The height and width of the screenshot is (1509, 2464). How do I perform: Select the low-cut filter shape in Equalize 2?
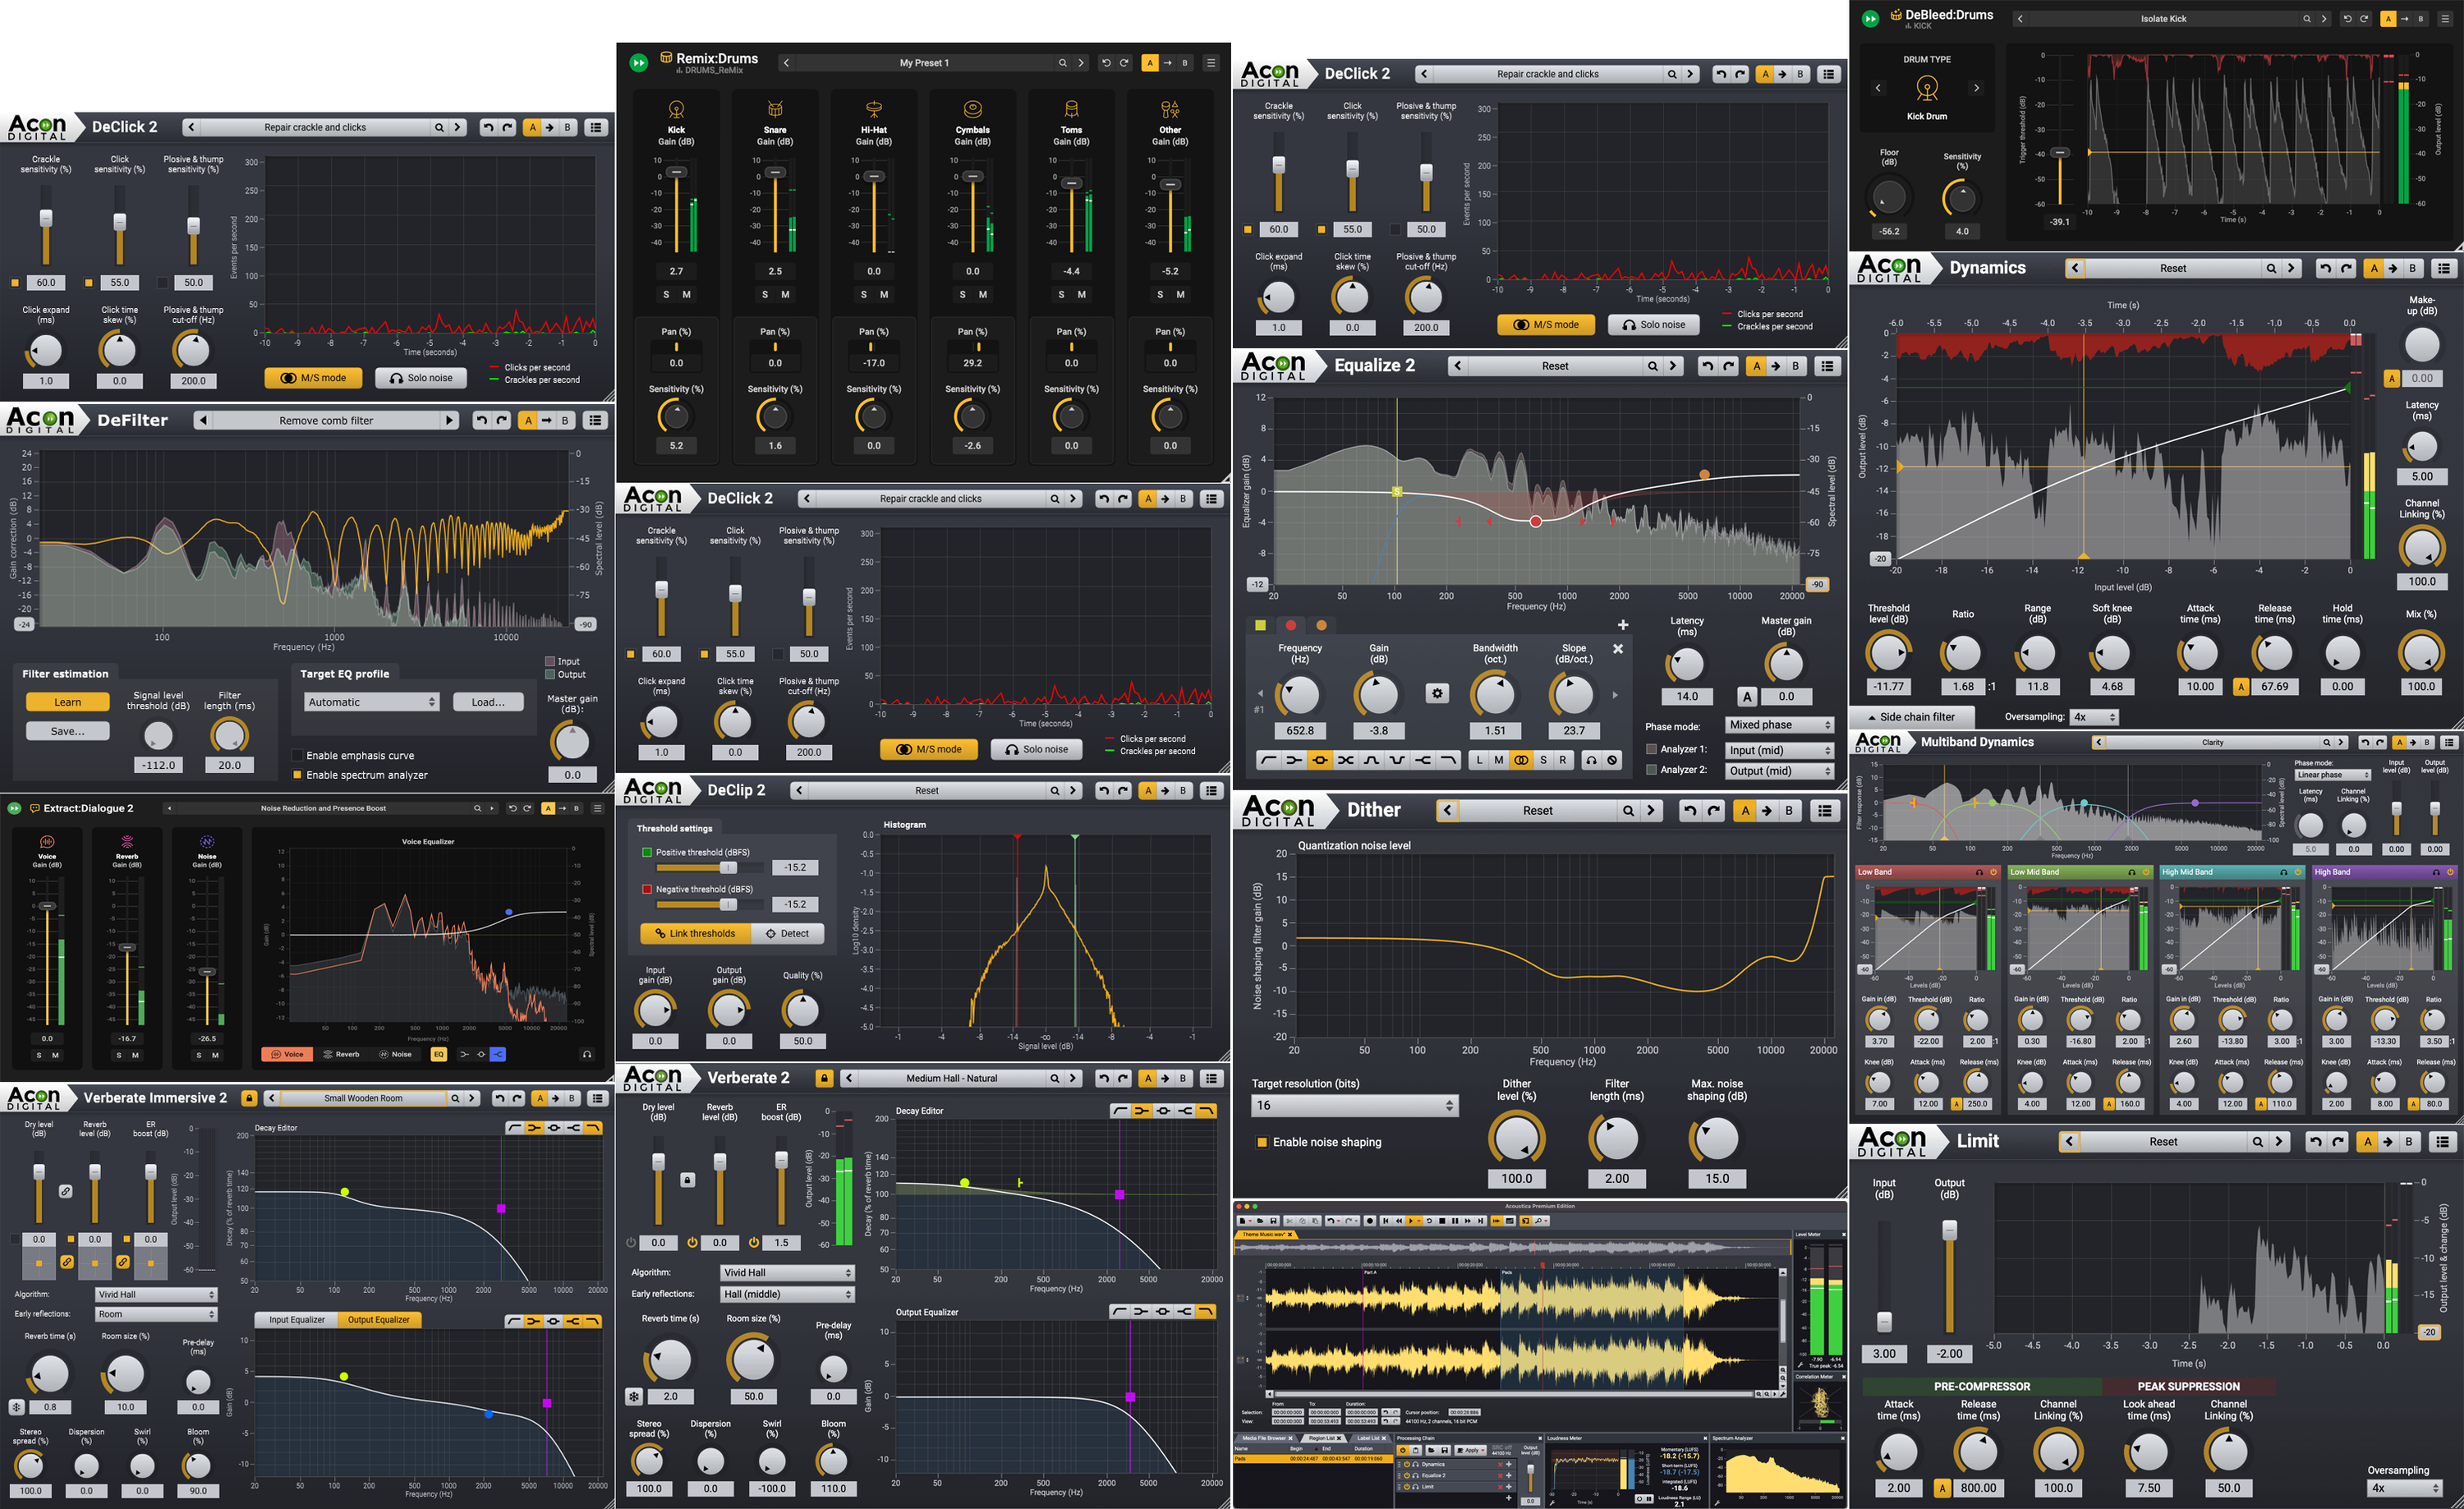click(x=1268, y=760)
